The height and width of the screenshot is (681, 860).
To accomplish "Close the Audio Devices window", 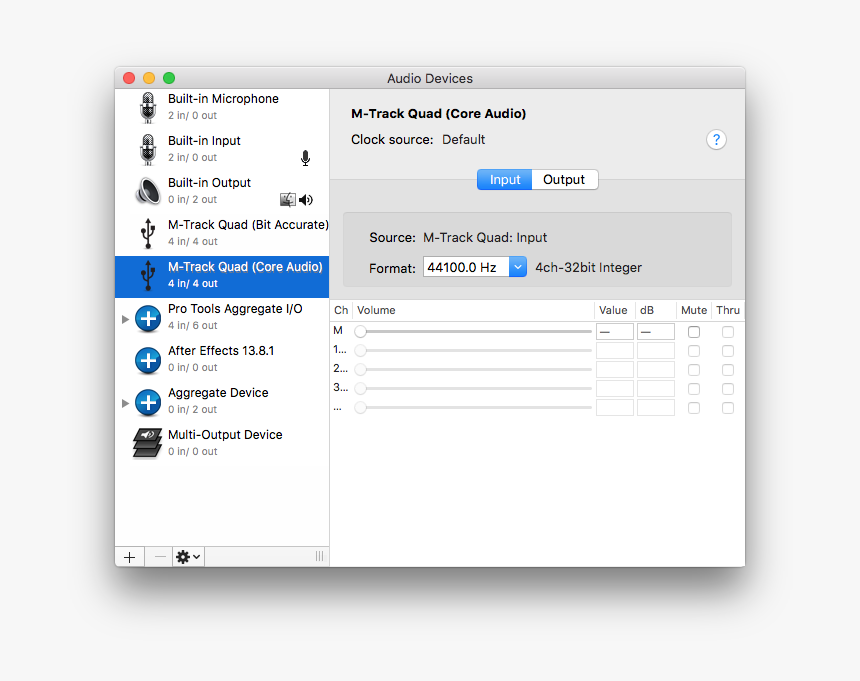I will pyautogui.click(x=129, y=78).
